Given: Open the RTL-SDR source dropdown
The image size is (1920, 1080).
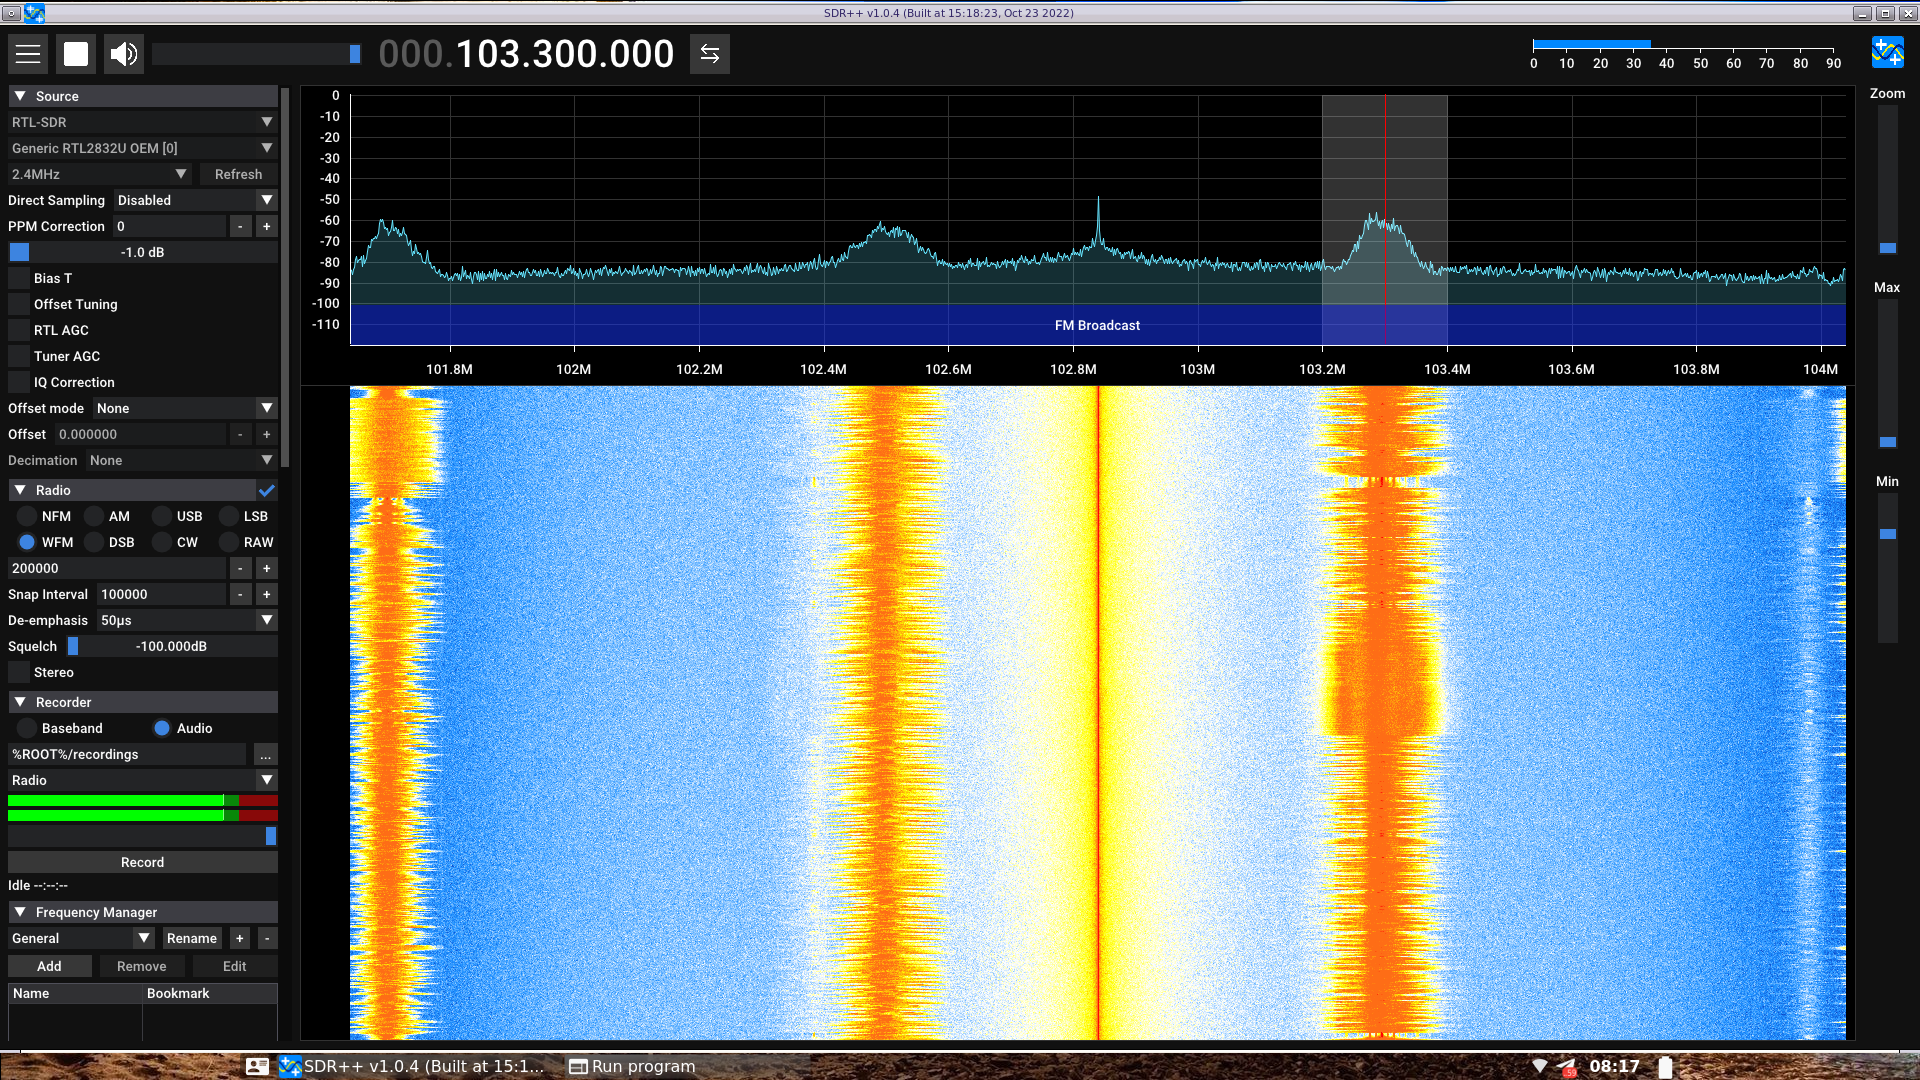Looking at the screenshot, I should click(143, 123).
